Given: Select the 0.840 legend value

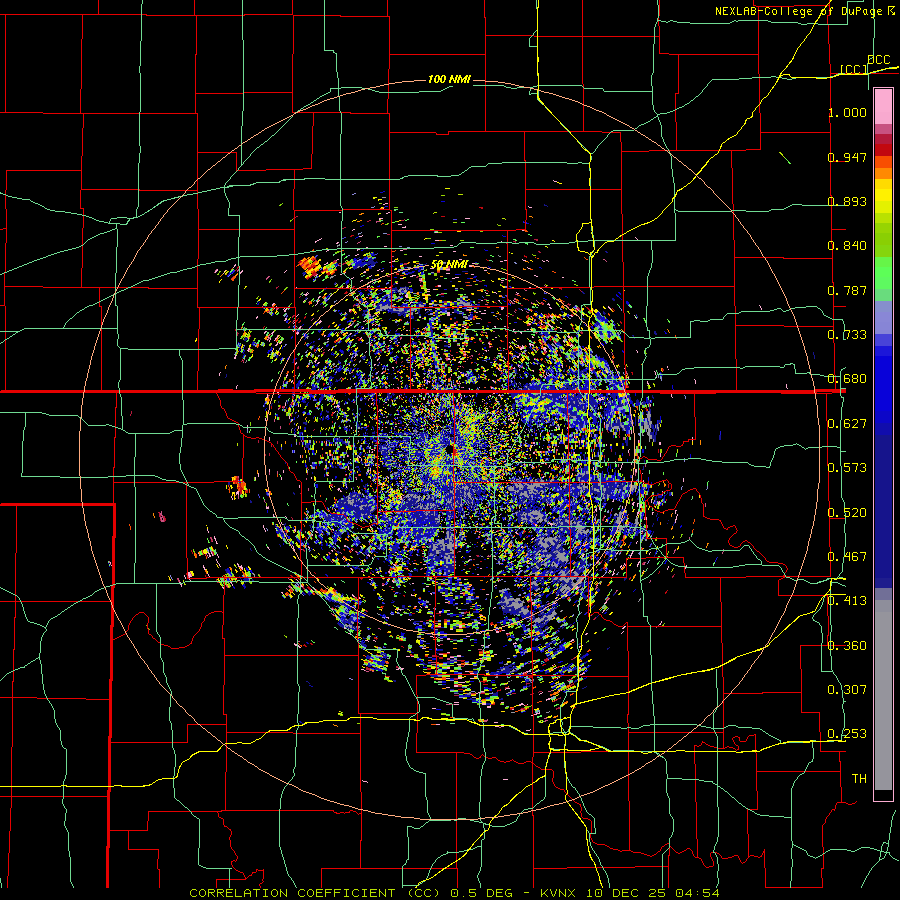Looking at the screenshot, I should coord(847,246).
